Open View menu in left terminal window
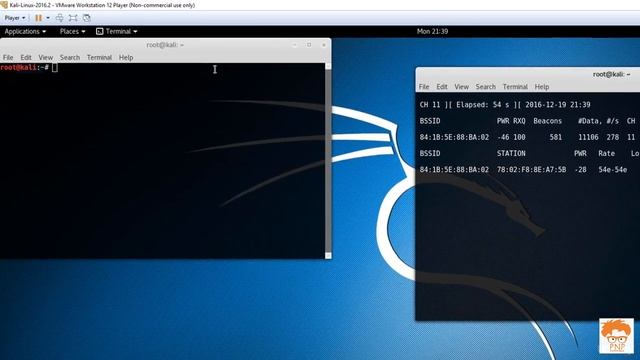The image size is (640, 360). click(46, 58)
